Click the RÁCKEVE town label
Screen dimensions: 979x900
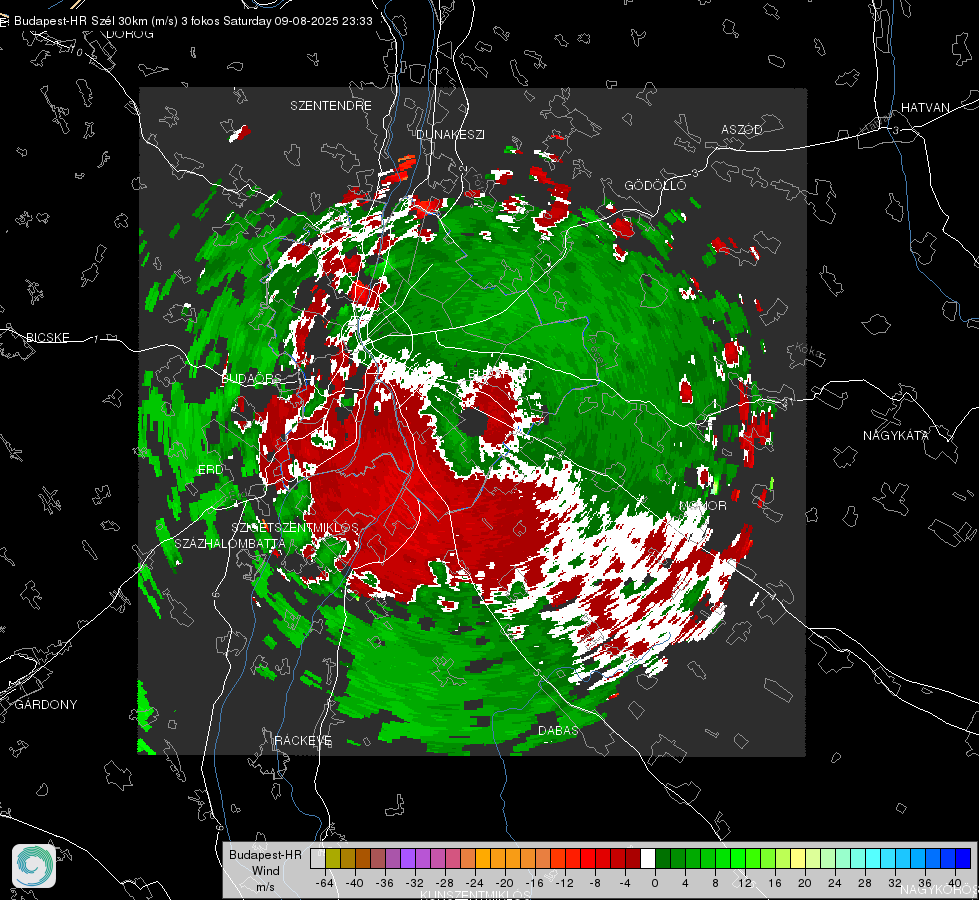[x=303, y=740]
